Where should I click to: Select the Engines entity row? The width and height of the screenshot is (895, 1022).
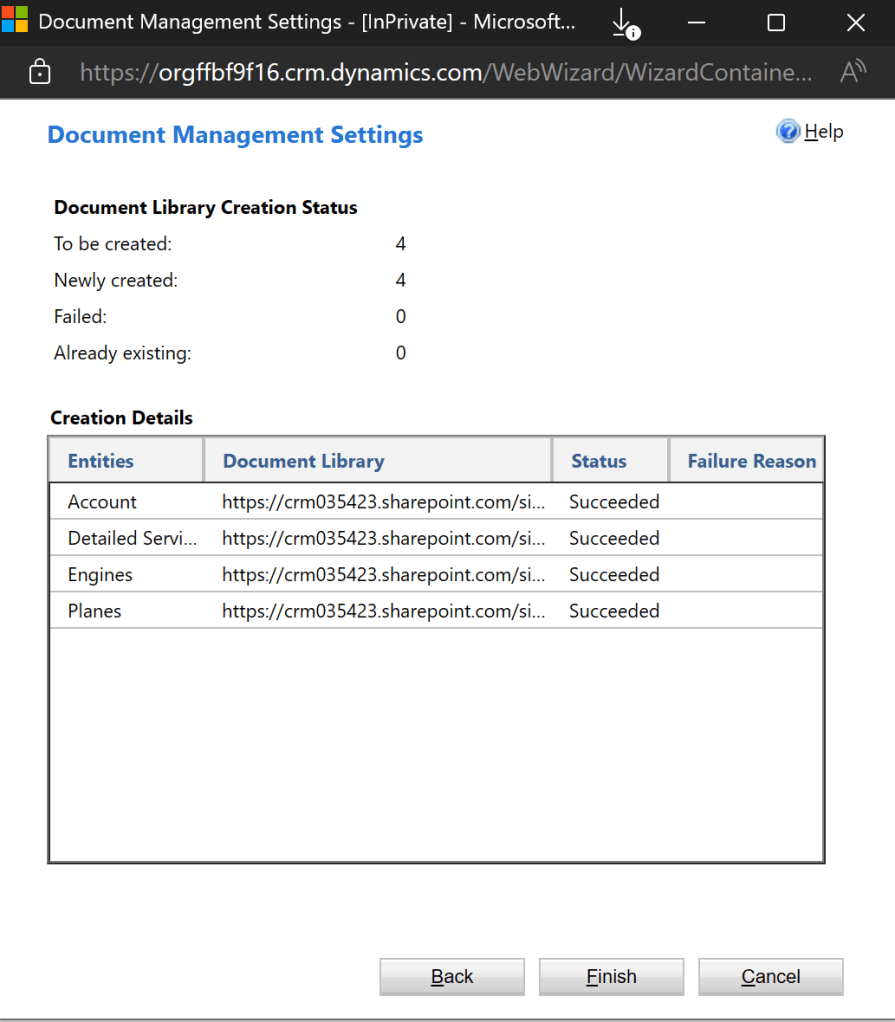point(100,575)
